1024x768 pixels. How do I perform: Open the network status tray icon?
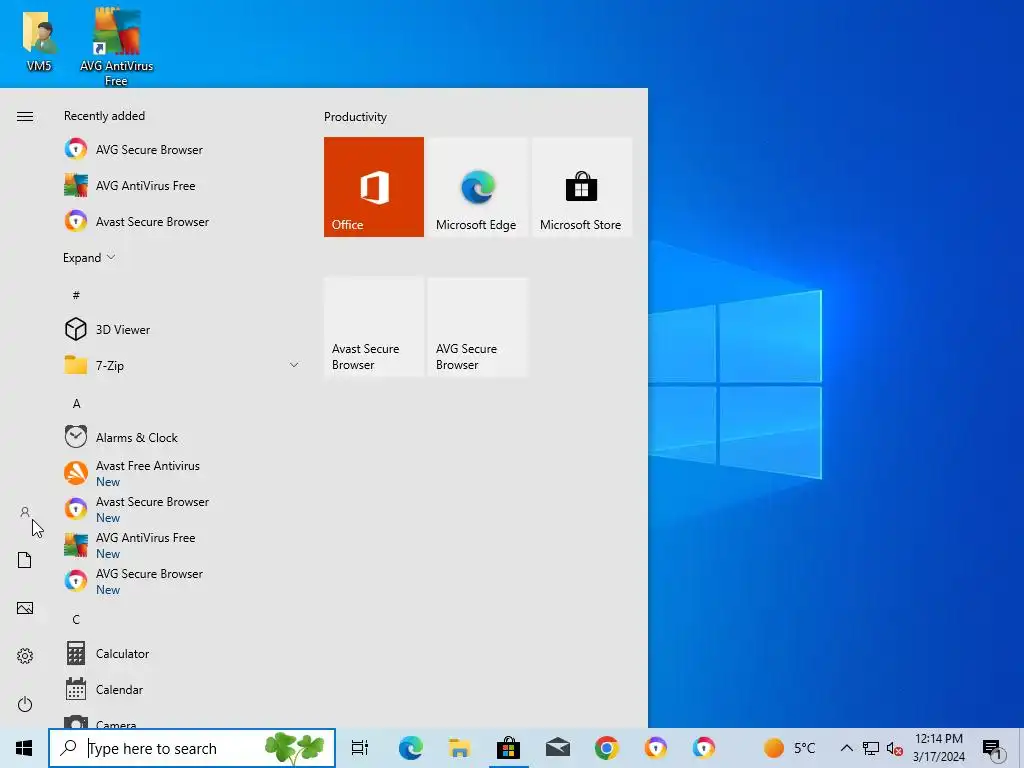(871, 748)
